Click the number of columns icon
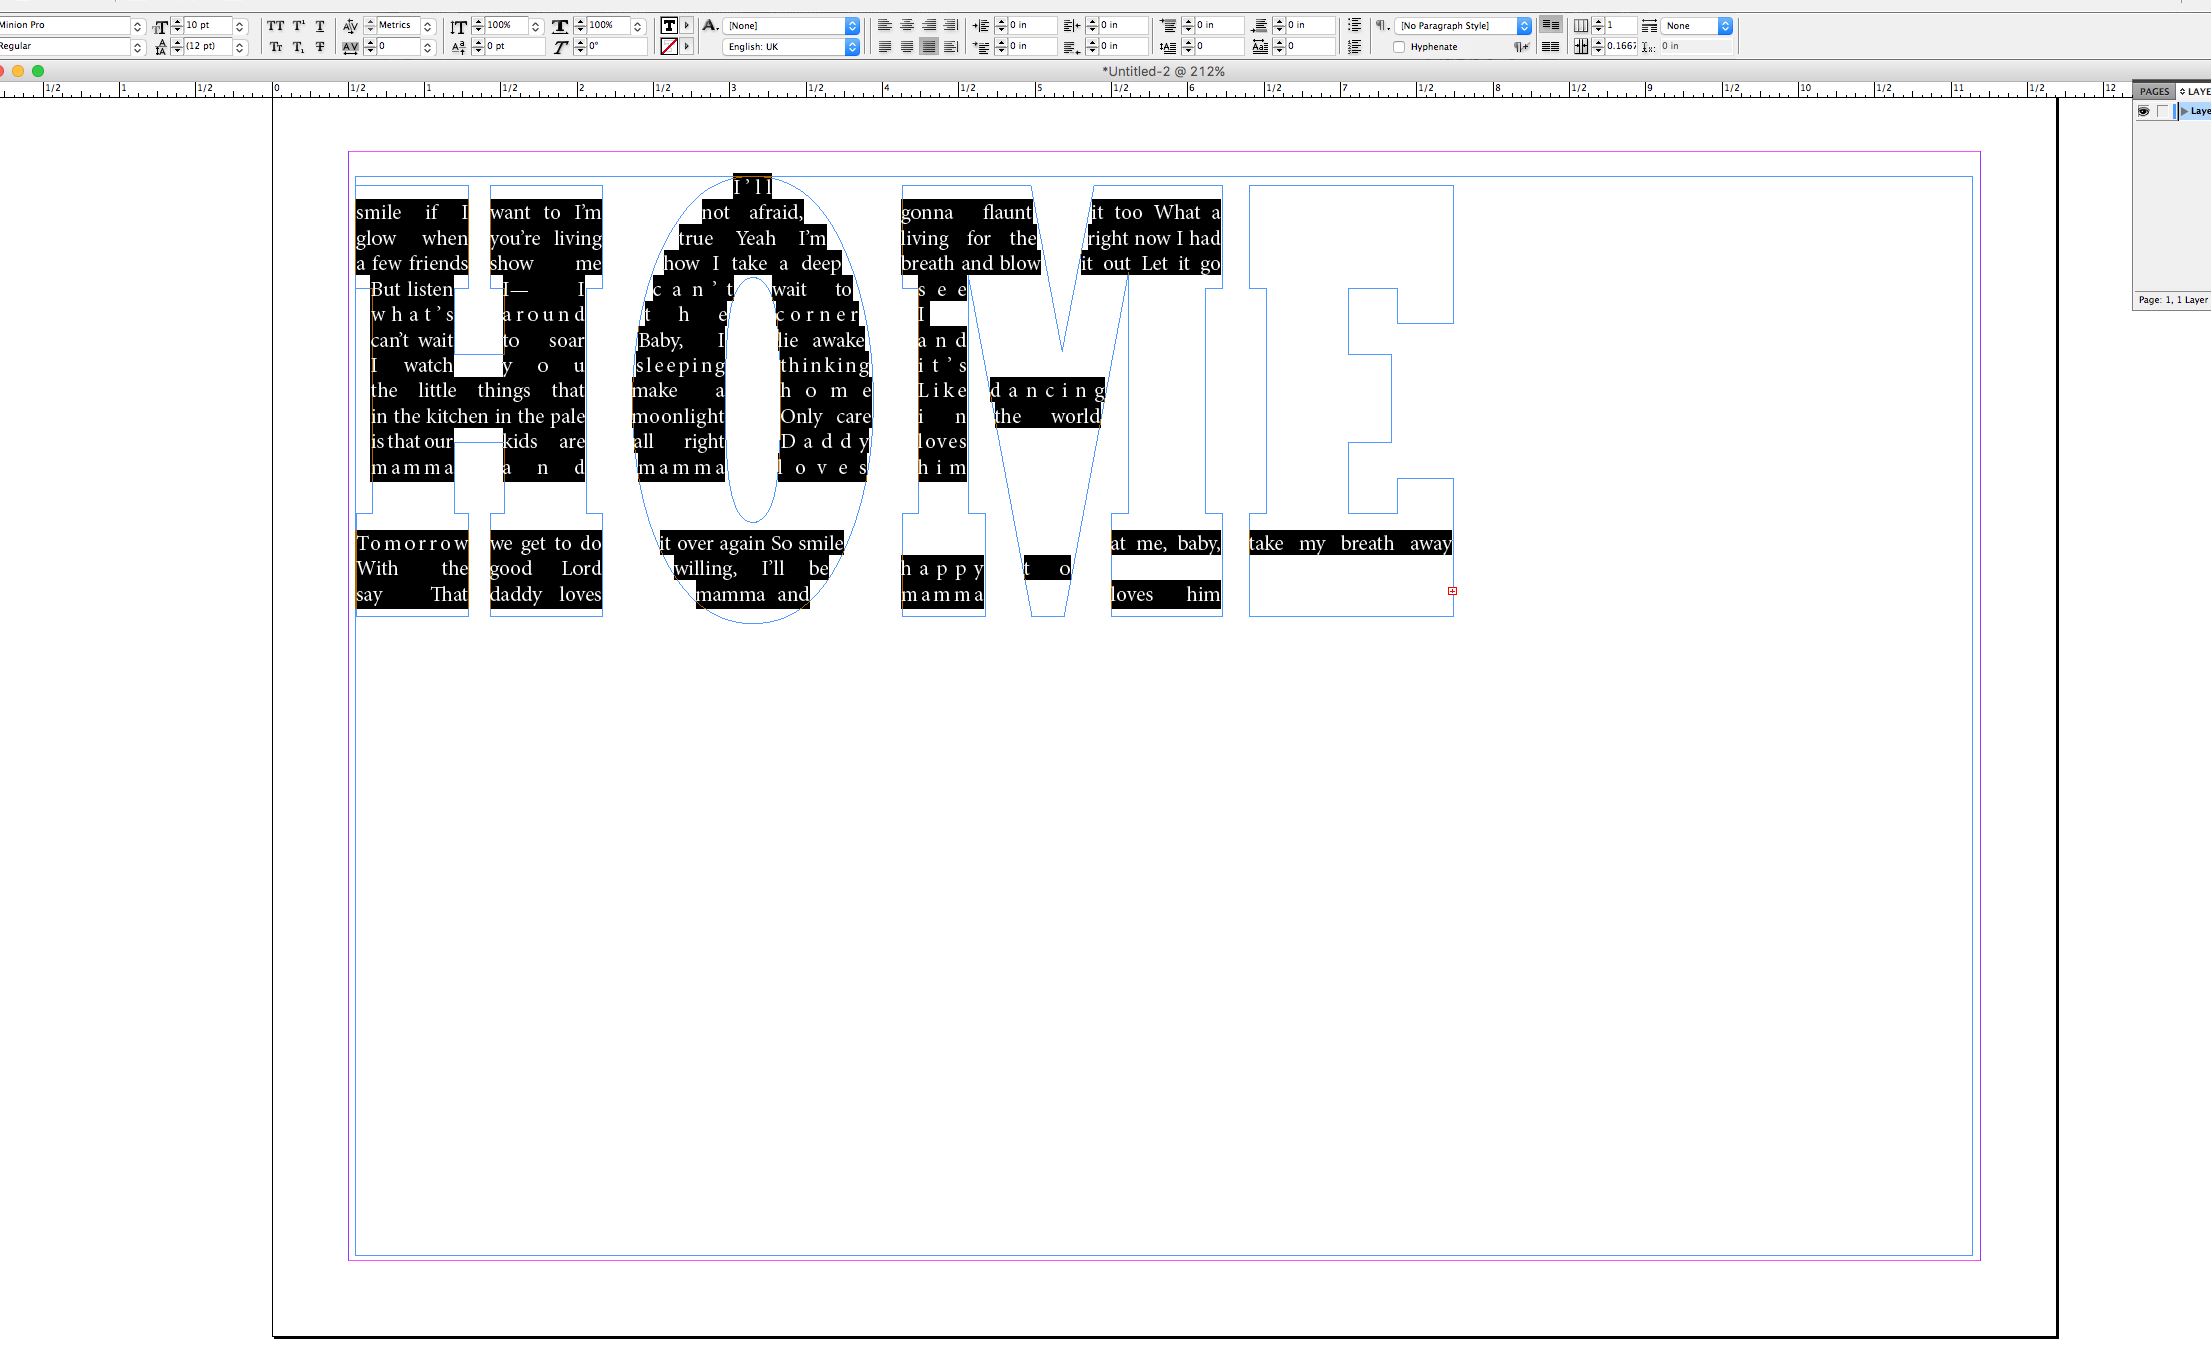2211x1352 pixels. (x=1581, y=26)
